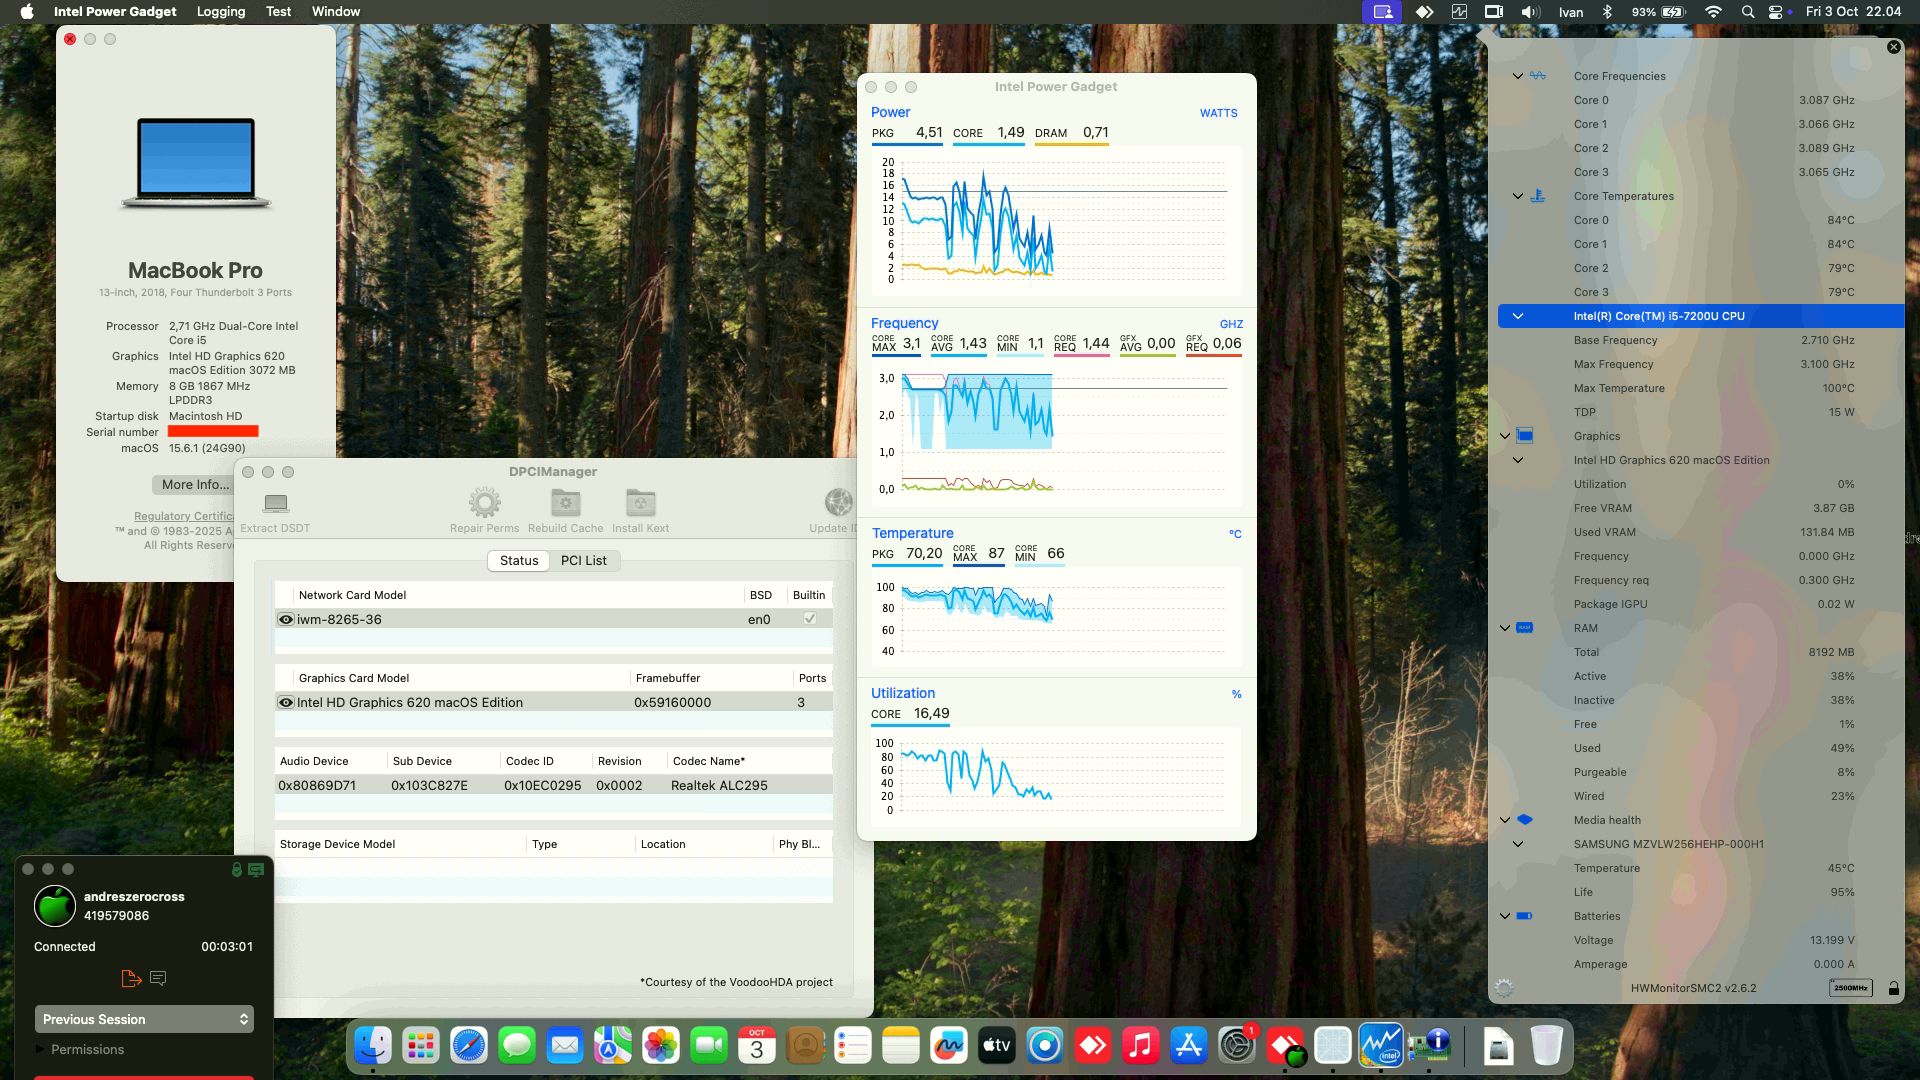Open DPCIManager PCI-card icon in Dock

[x=1430, y=1046]
